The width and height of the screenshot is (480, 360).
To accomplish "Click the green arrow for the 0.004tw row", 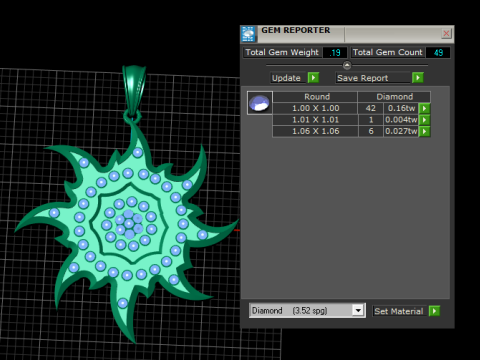I will coord(425,120).
